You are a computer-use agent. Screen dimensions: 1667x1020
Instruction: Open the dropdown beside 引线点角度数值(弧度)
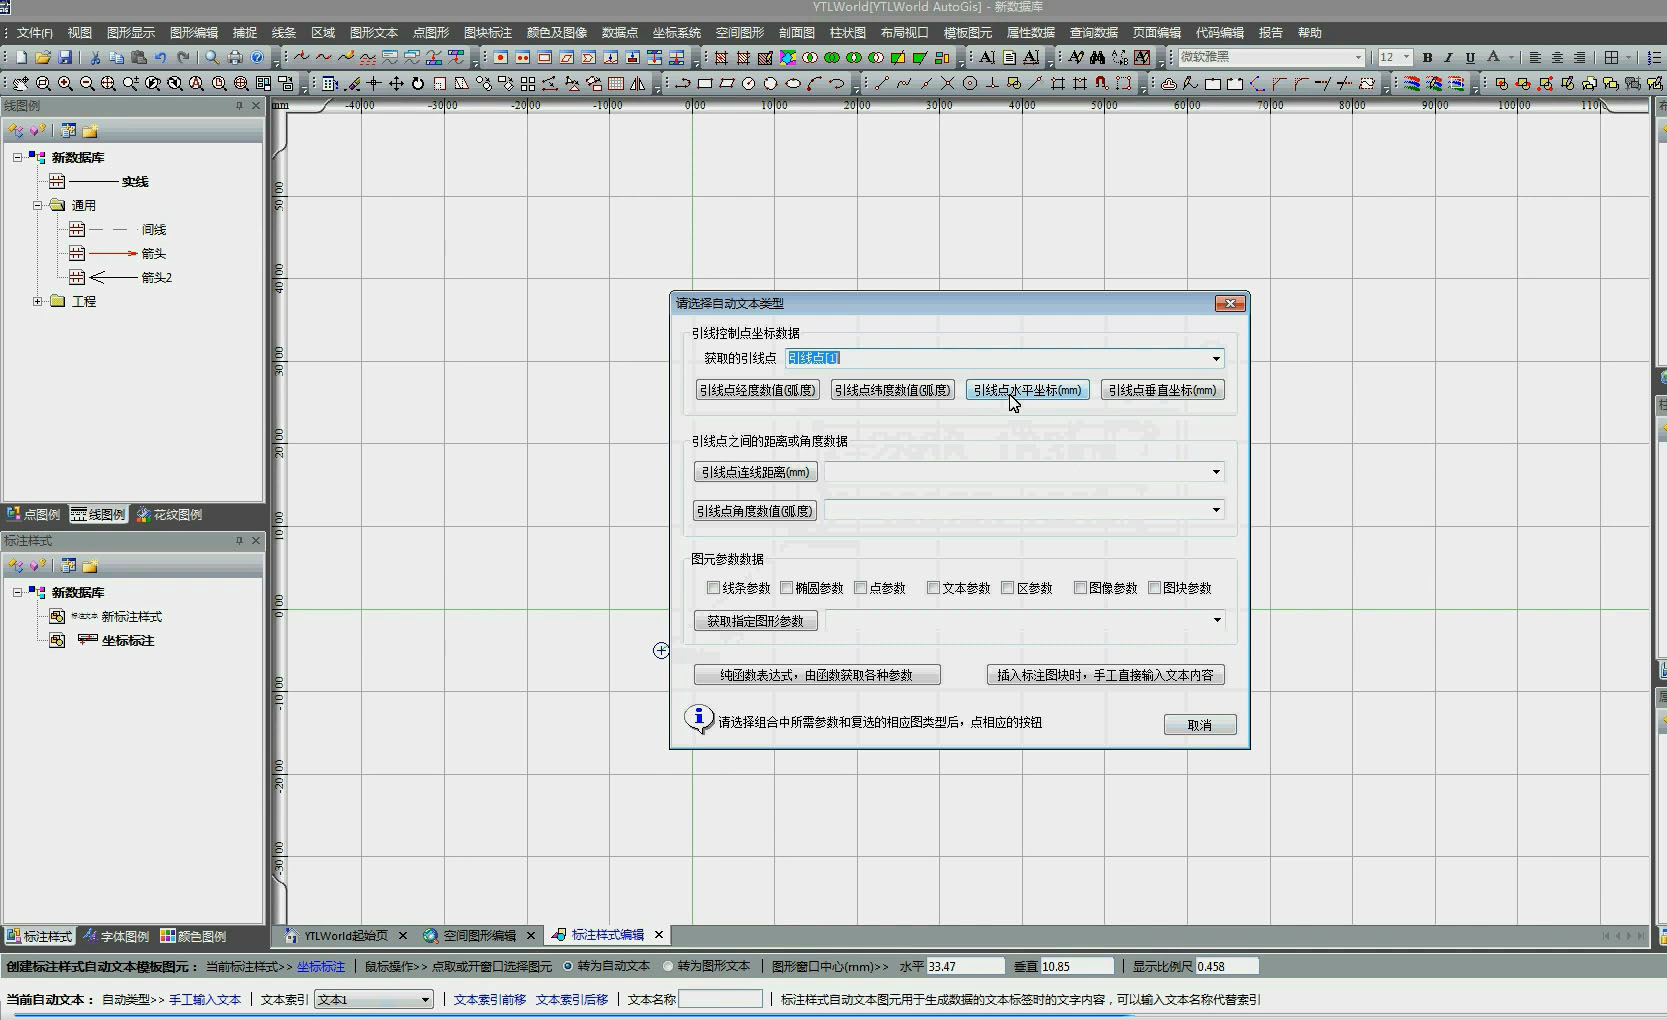click(x=1216, y=510)
